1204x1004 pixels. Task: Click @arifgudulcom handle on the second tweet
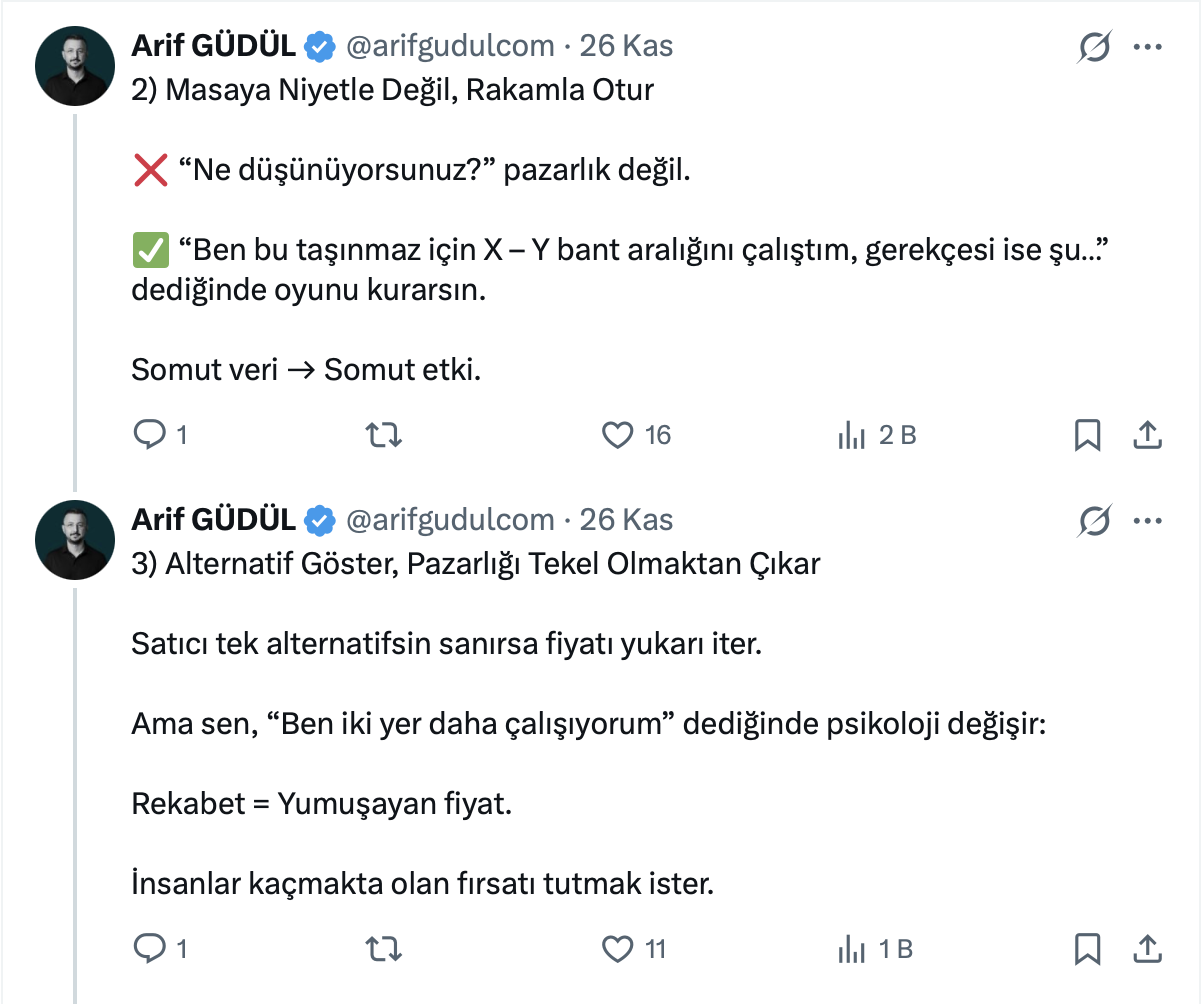point(449,520)
